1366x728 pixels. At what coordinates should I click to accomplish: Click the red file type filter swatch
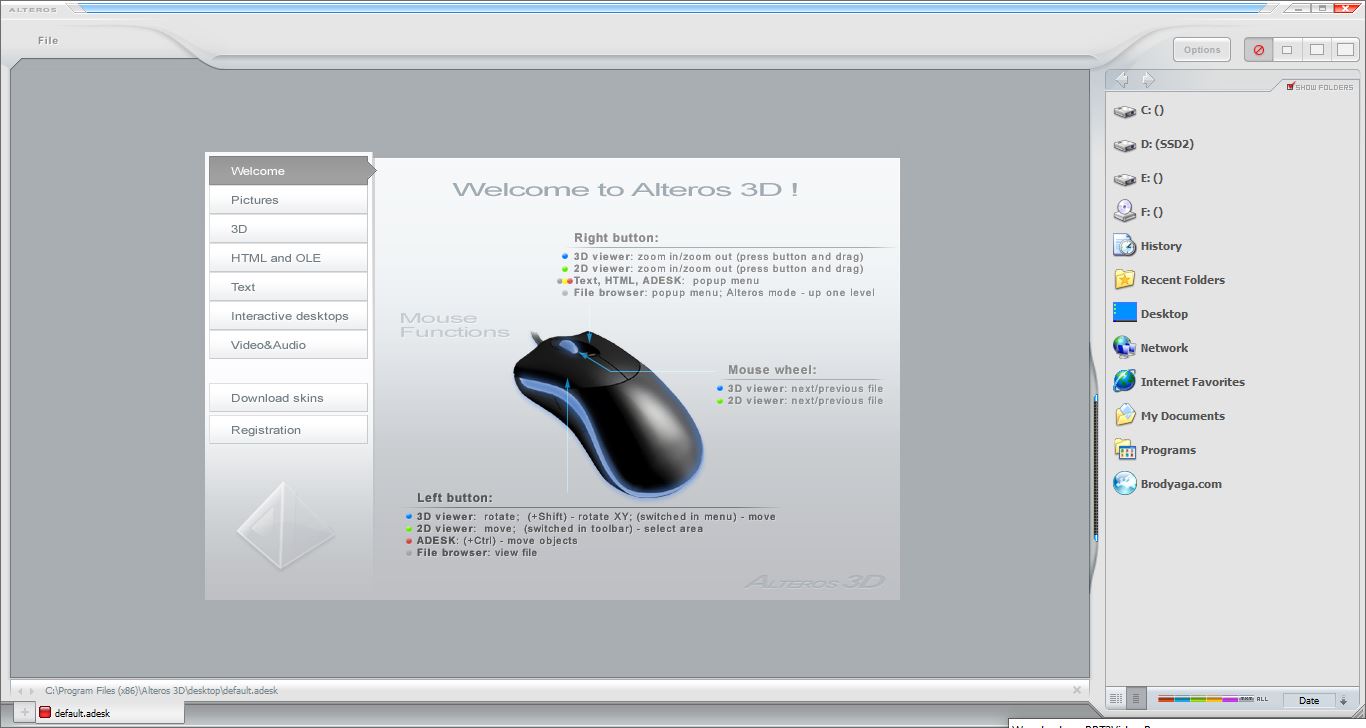coord(1165,699)
